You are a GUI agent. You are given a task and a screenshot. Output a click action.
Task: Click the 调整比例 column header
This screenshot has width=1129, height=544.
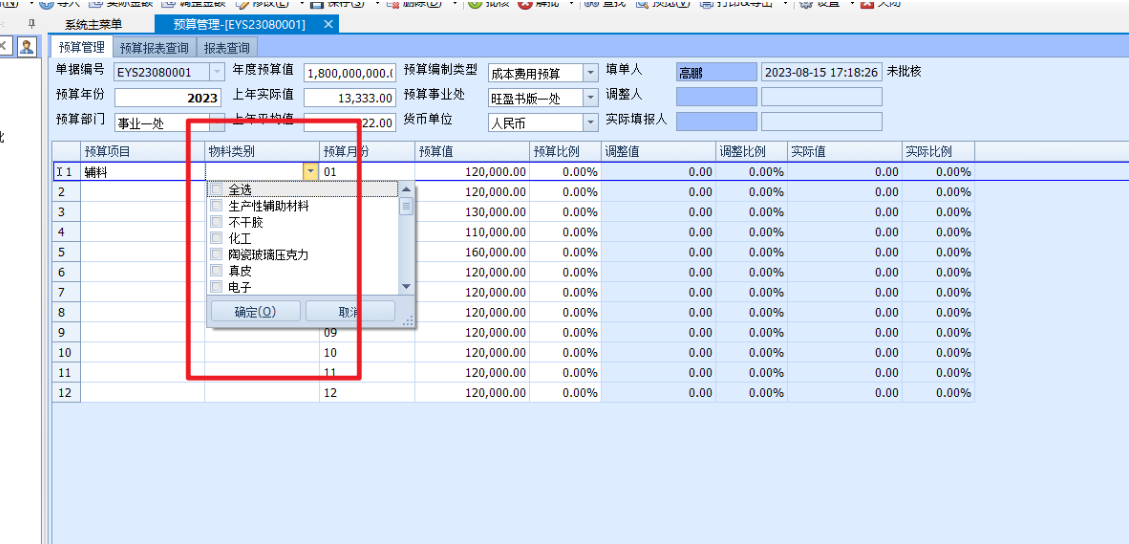[x=751, y=152]
